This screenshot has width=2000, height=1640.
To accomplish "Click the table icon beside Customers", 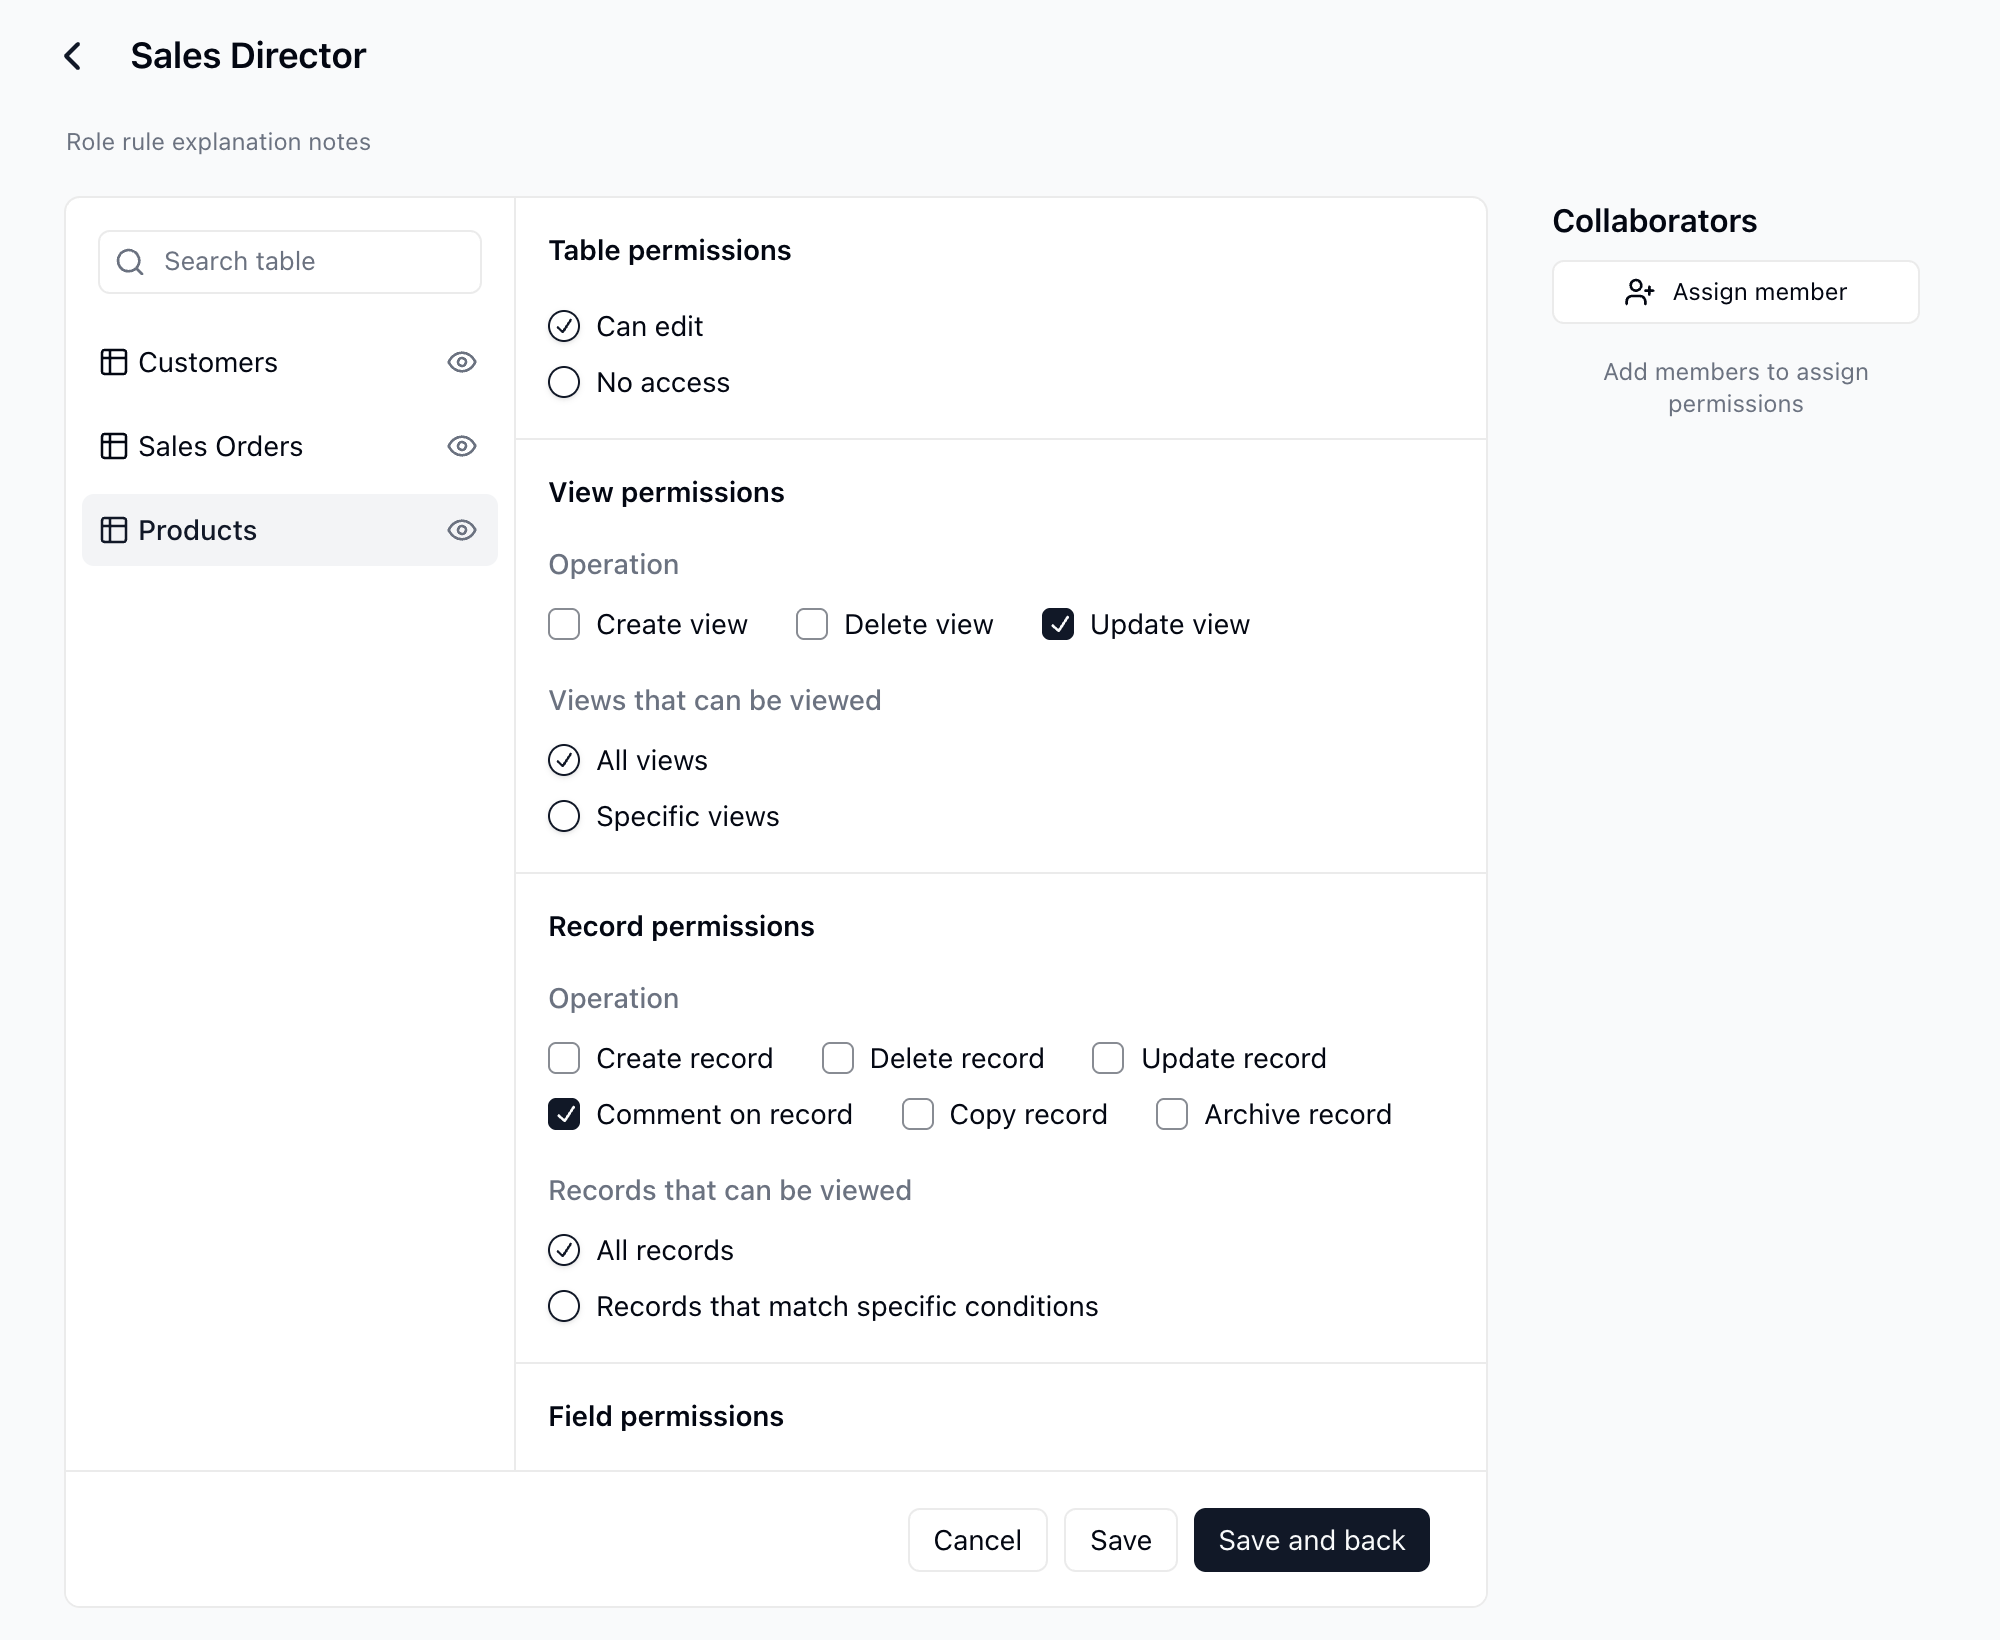I will [x=114, y=362].
